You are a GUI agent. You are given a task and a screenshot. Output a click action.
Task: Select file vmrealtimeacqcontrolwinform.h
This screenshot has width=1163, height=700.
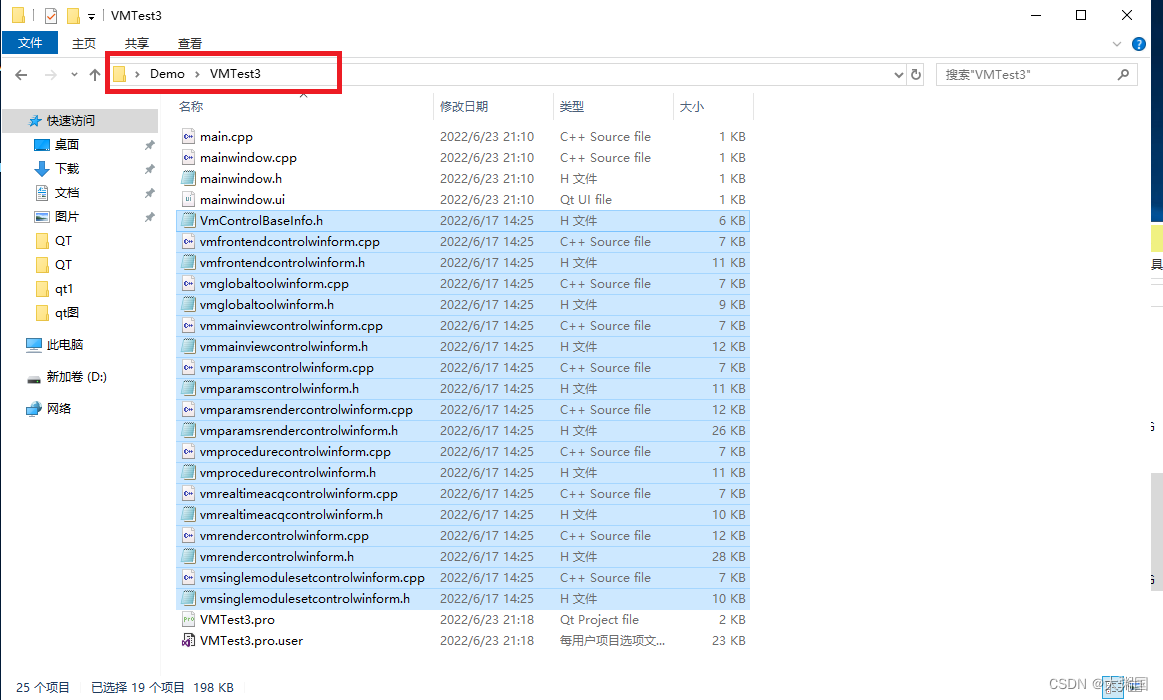pyautogui.click(x=463, y=515)
